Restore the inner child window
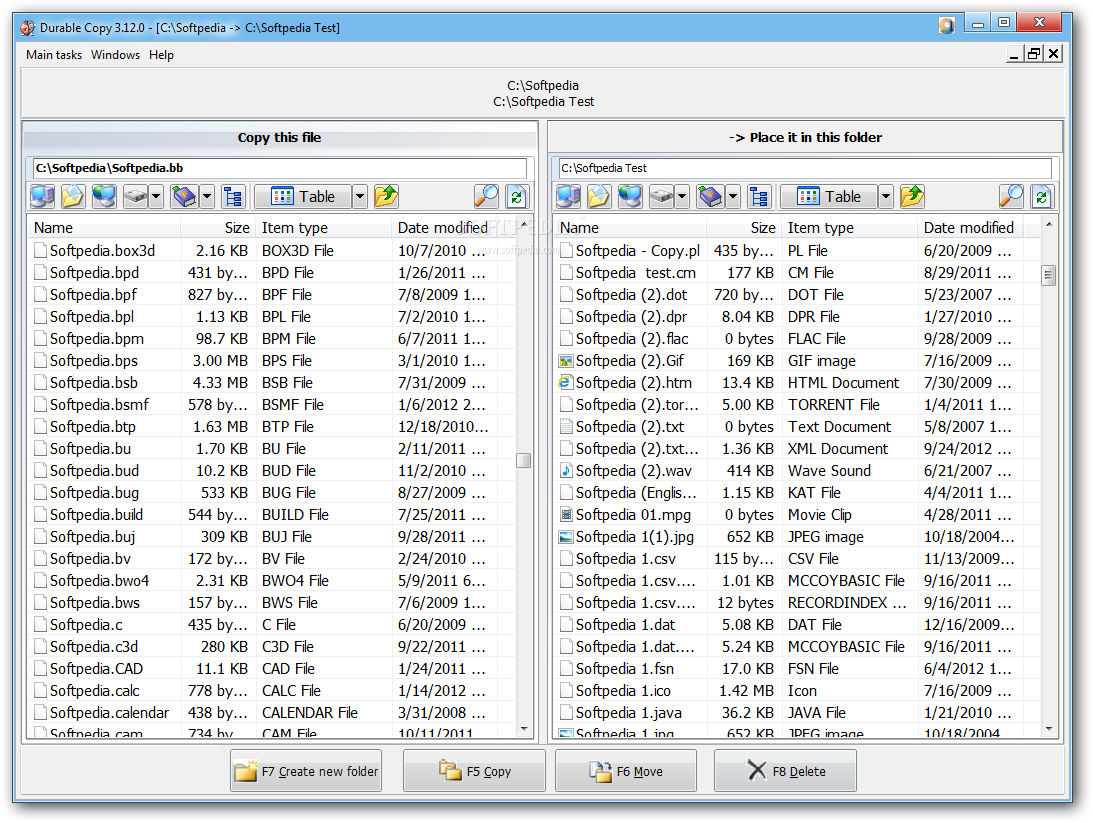The height and width of the screenshot is (823, 1093). 1034,54
